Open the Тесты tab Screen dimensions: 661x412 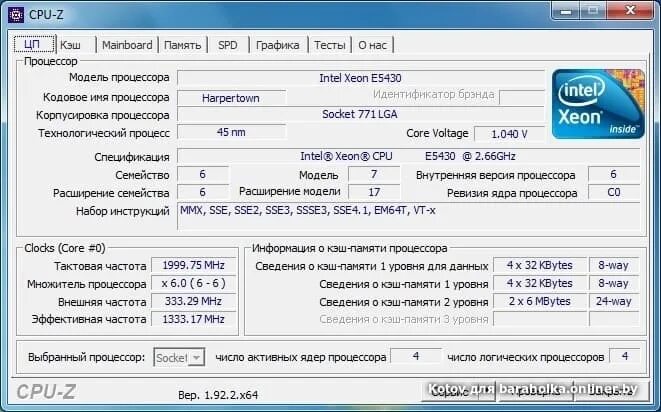coord(330,45)
